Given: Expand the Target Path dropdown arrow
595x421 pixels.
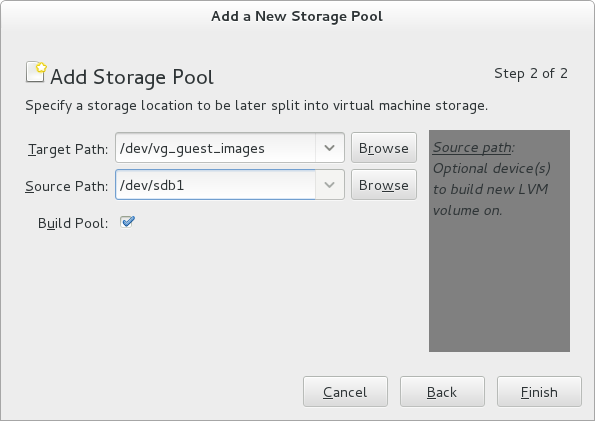Looking at the screenshot, I should point(329,148).
